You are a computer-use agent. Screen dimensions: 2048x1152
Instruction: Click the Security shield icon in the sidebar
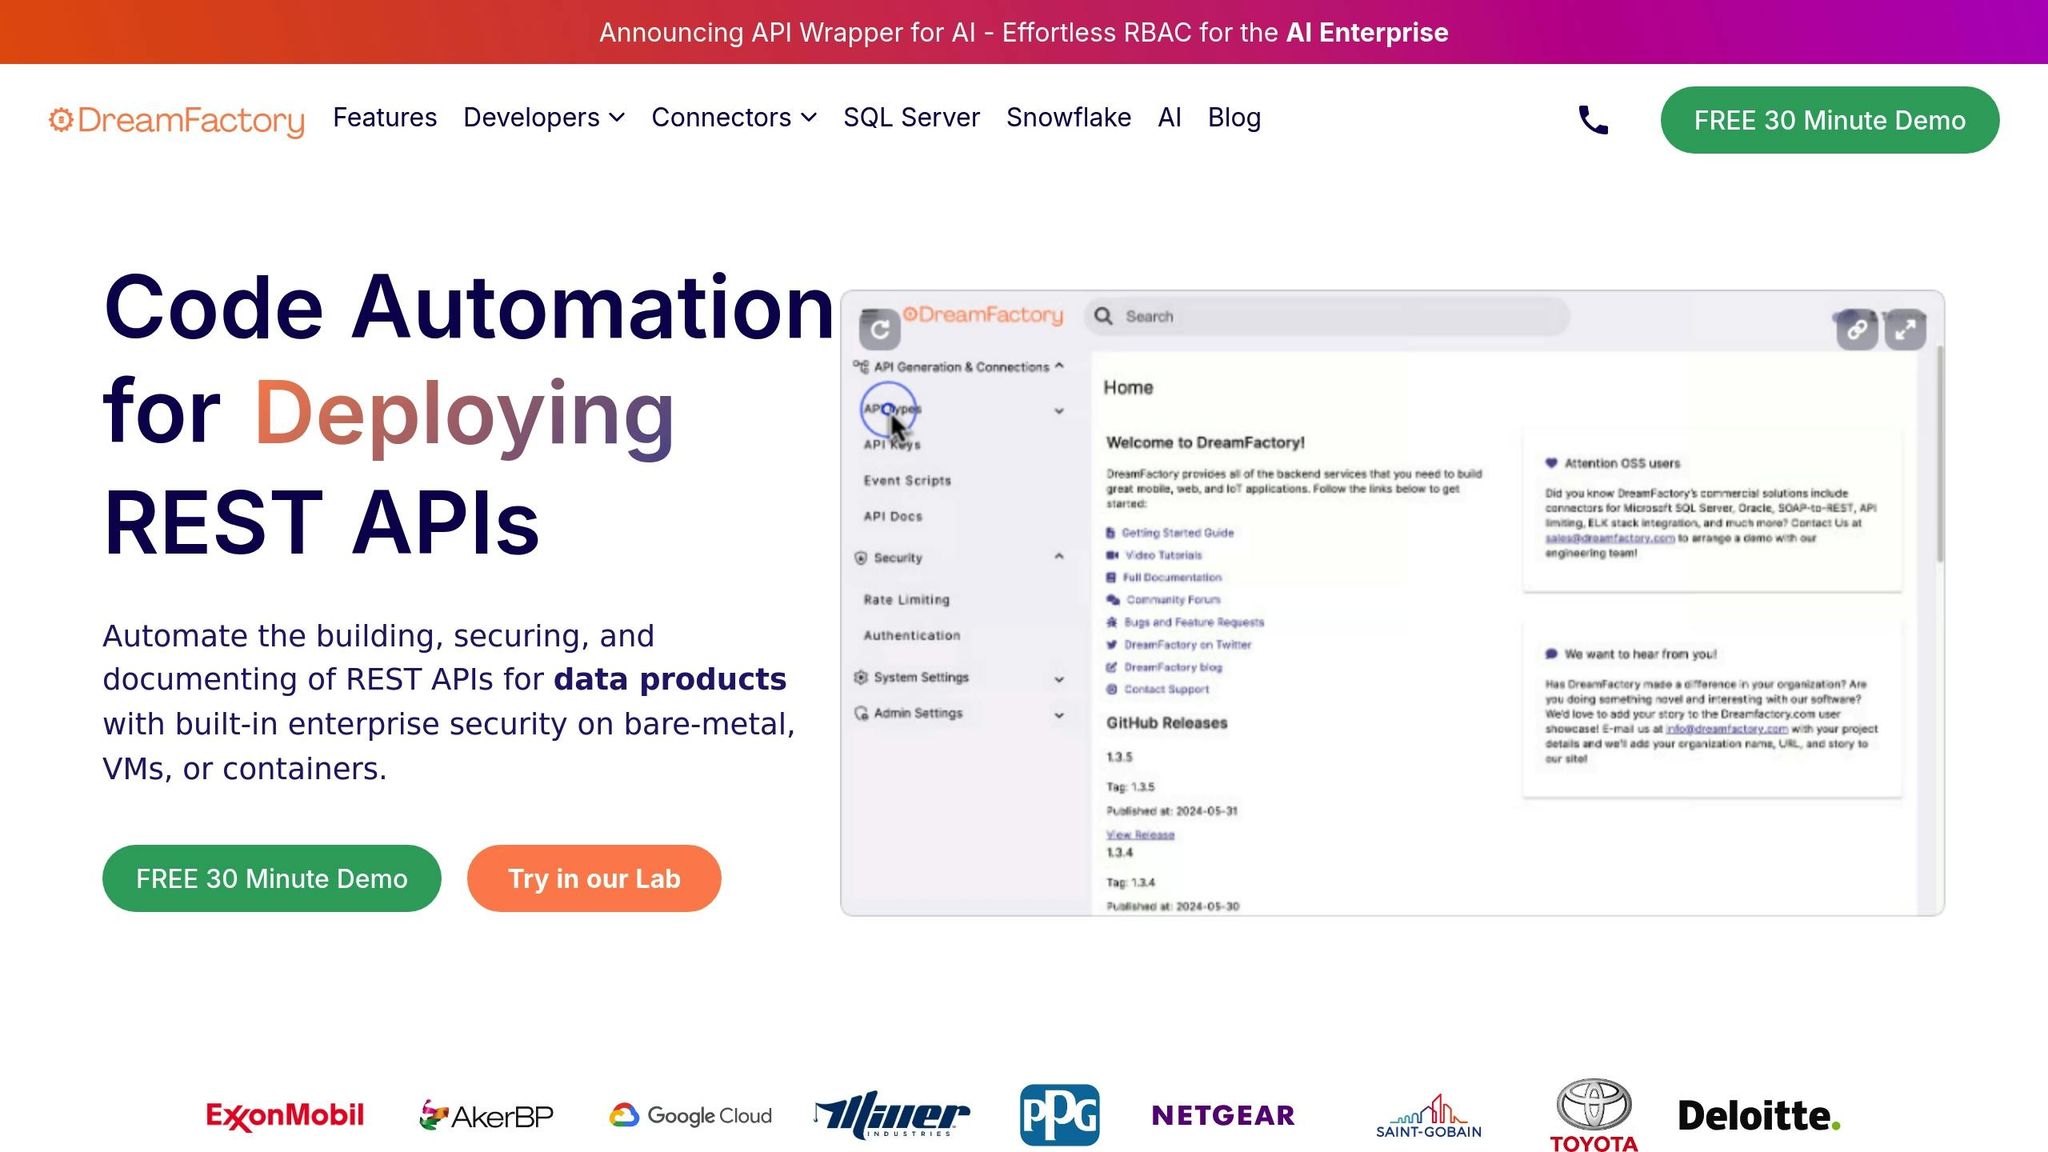[860, 558]
